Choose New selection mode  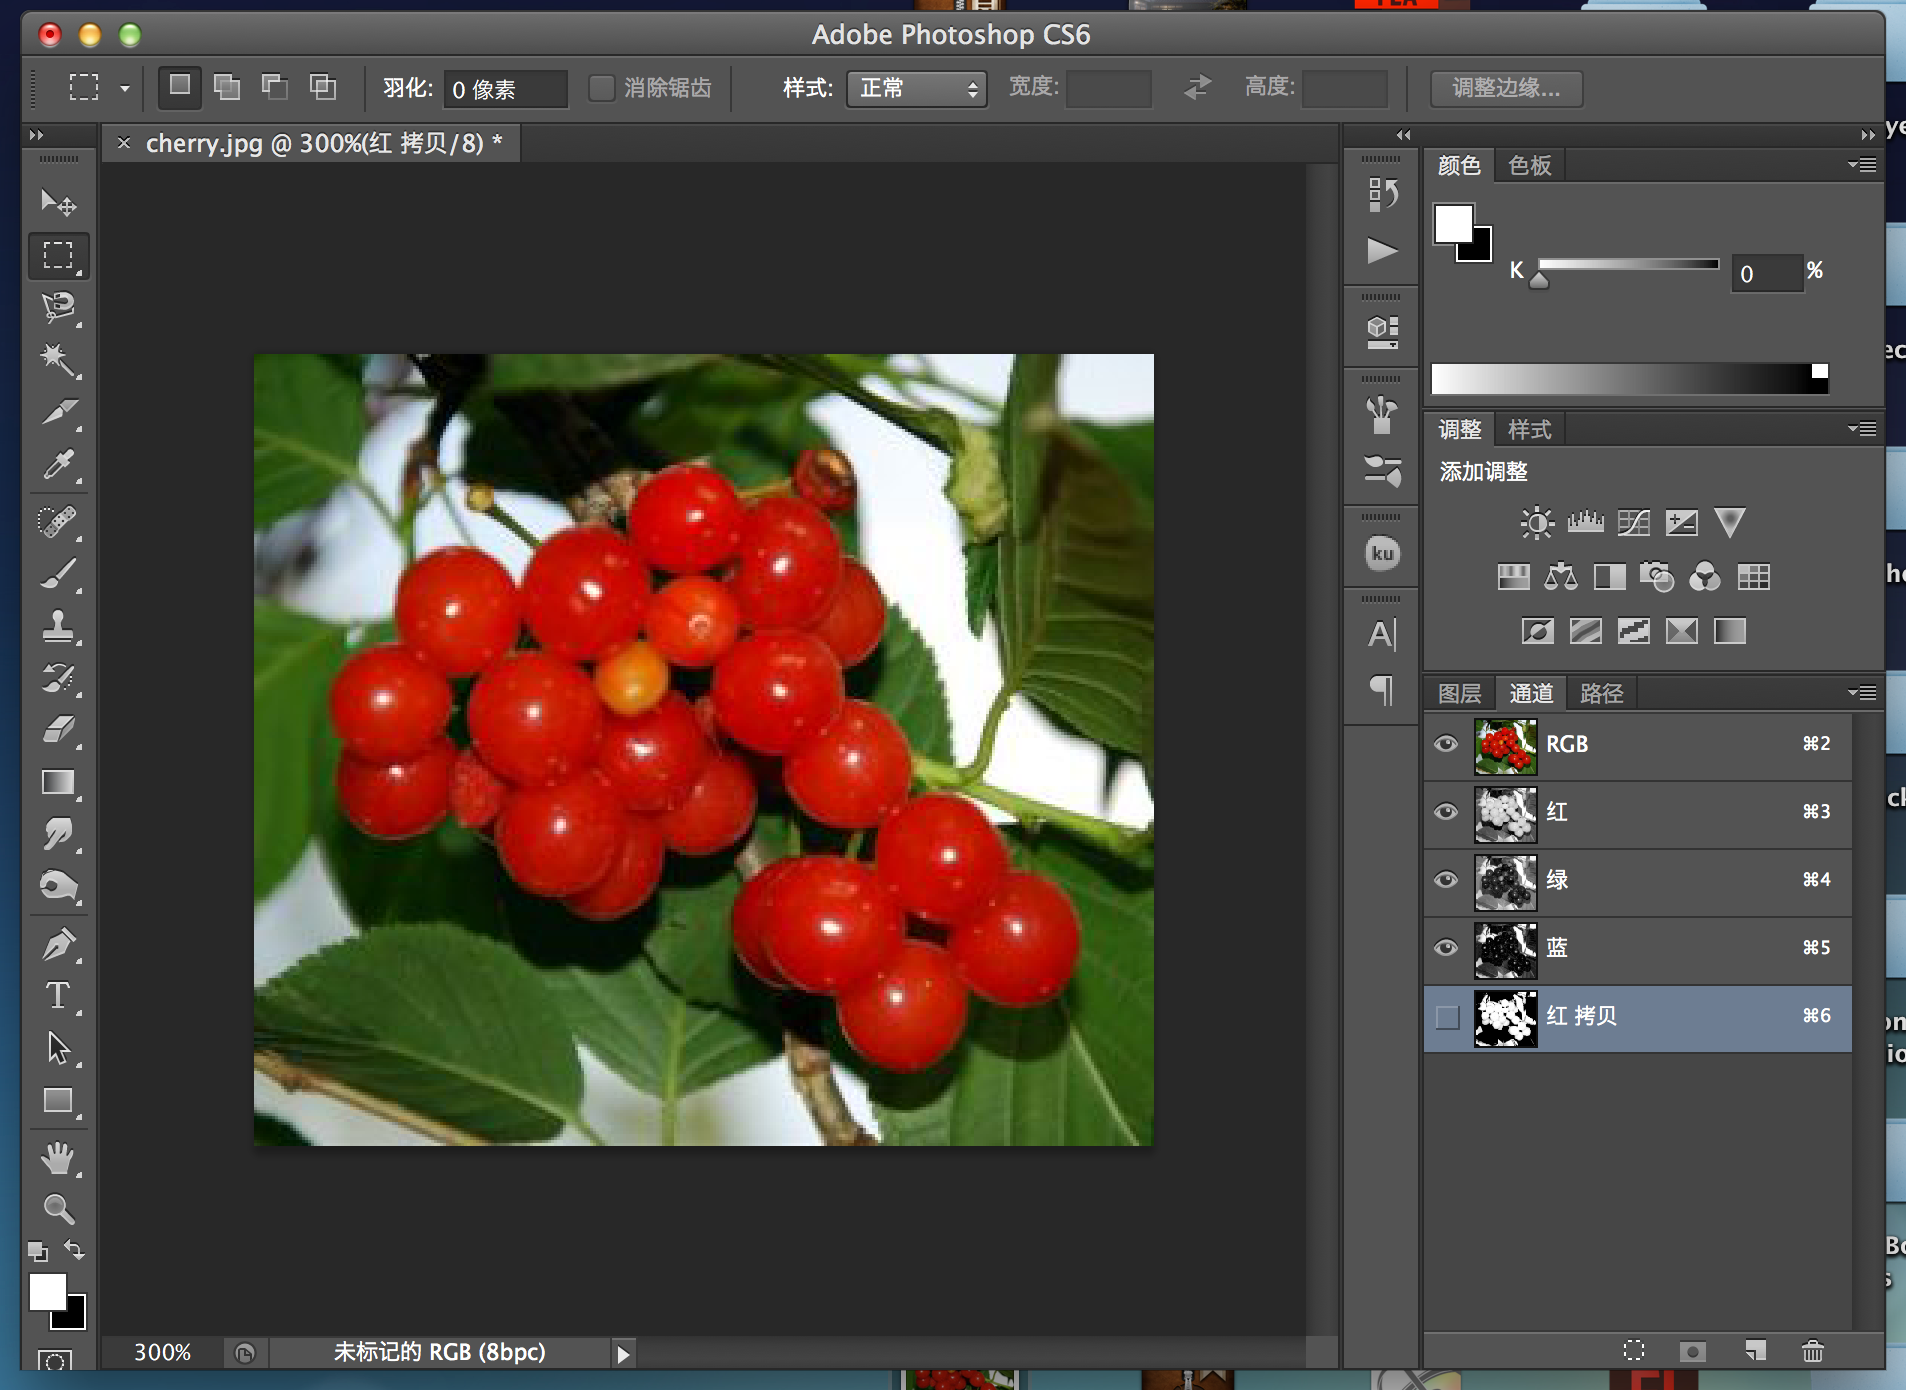click(x=180, y=87)
